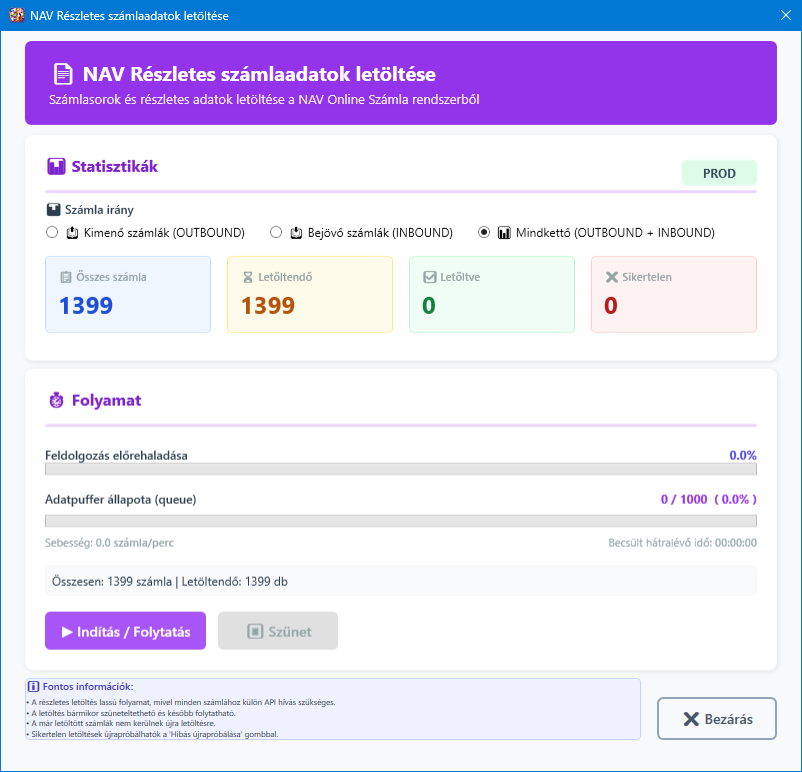802x772 pixels.
Task: Click the invoice icon in Összes számla card
Action: 65,278
